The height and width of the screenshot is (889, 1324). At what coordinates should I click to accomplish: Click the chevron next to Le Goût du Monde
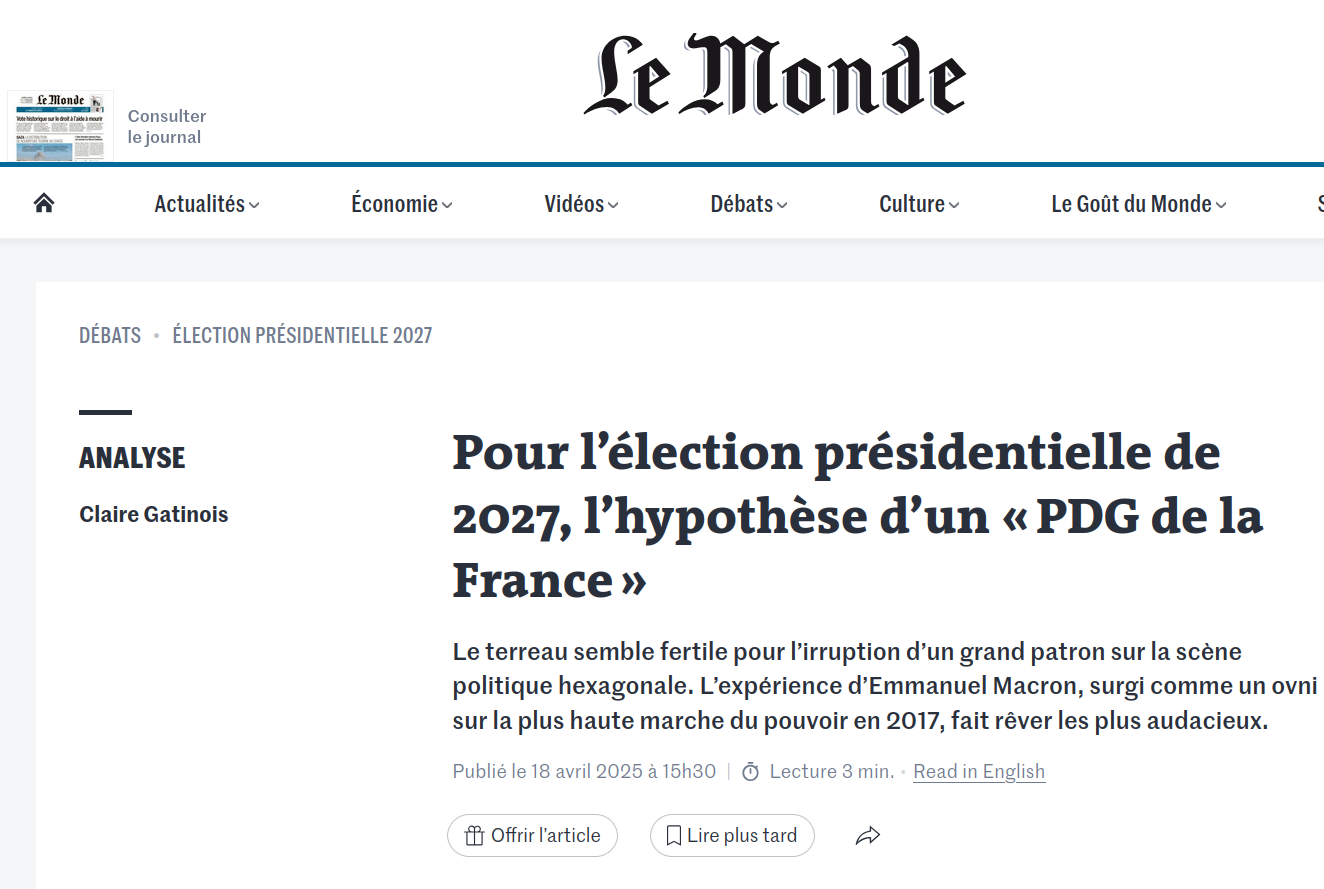(1221, 205)
